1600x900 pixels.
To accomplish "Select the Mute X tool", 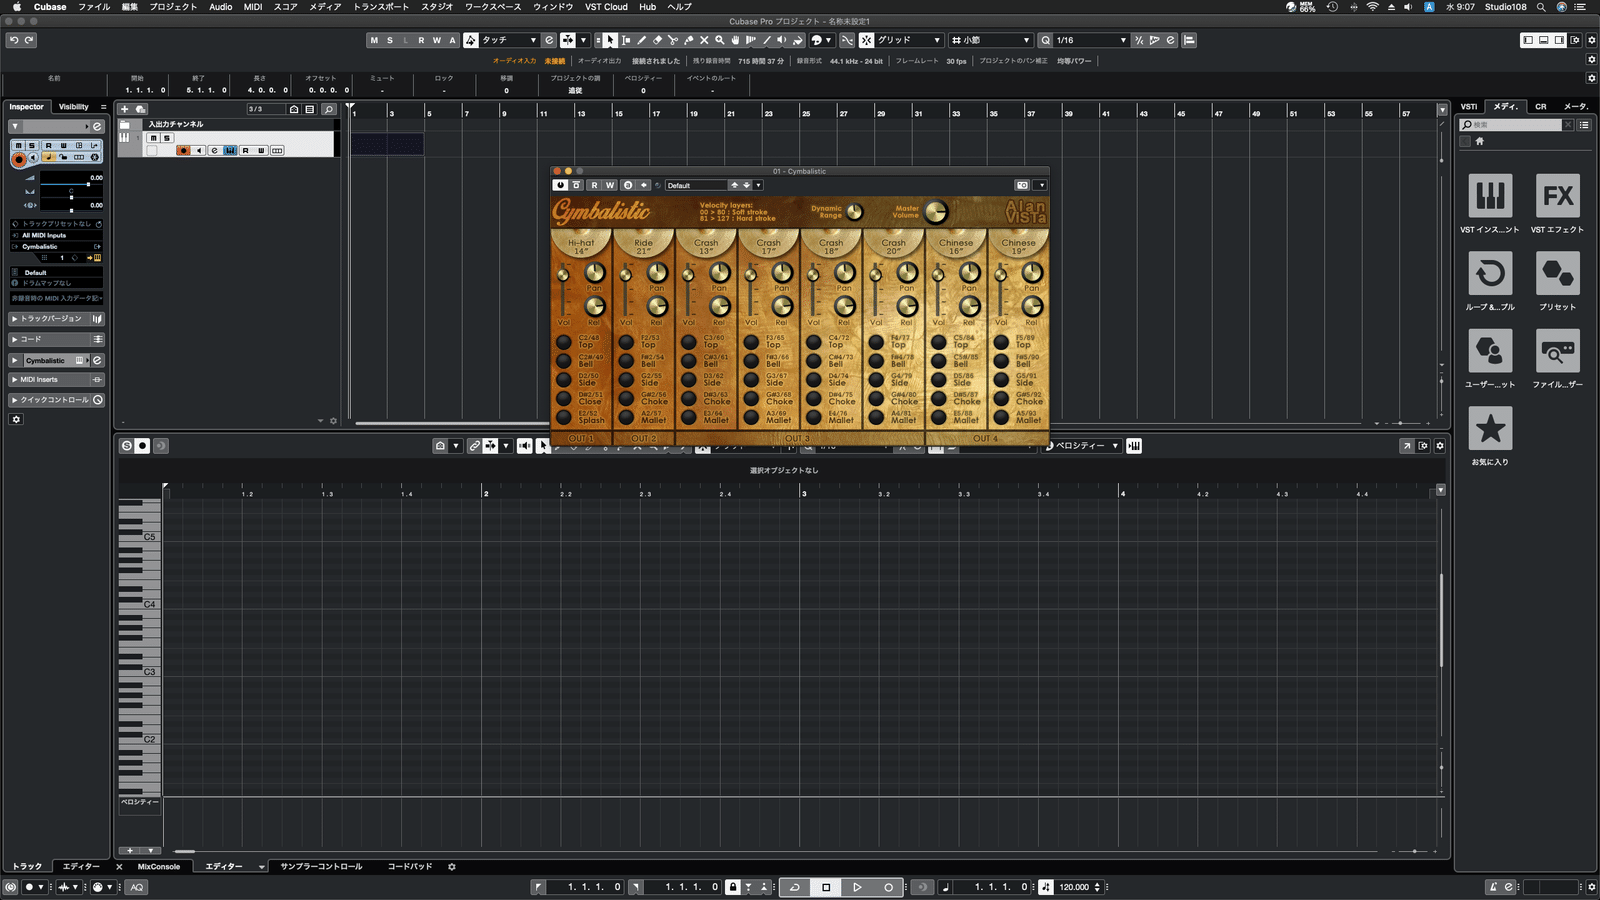I will point(704,40).
